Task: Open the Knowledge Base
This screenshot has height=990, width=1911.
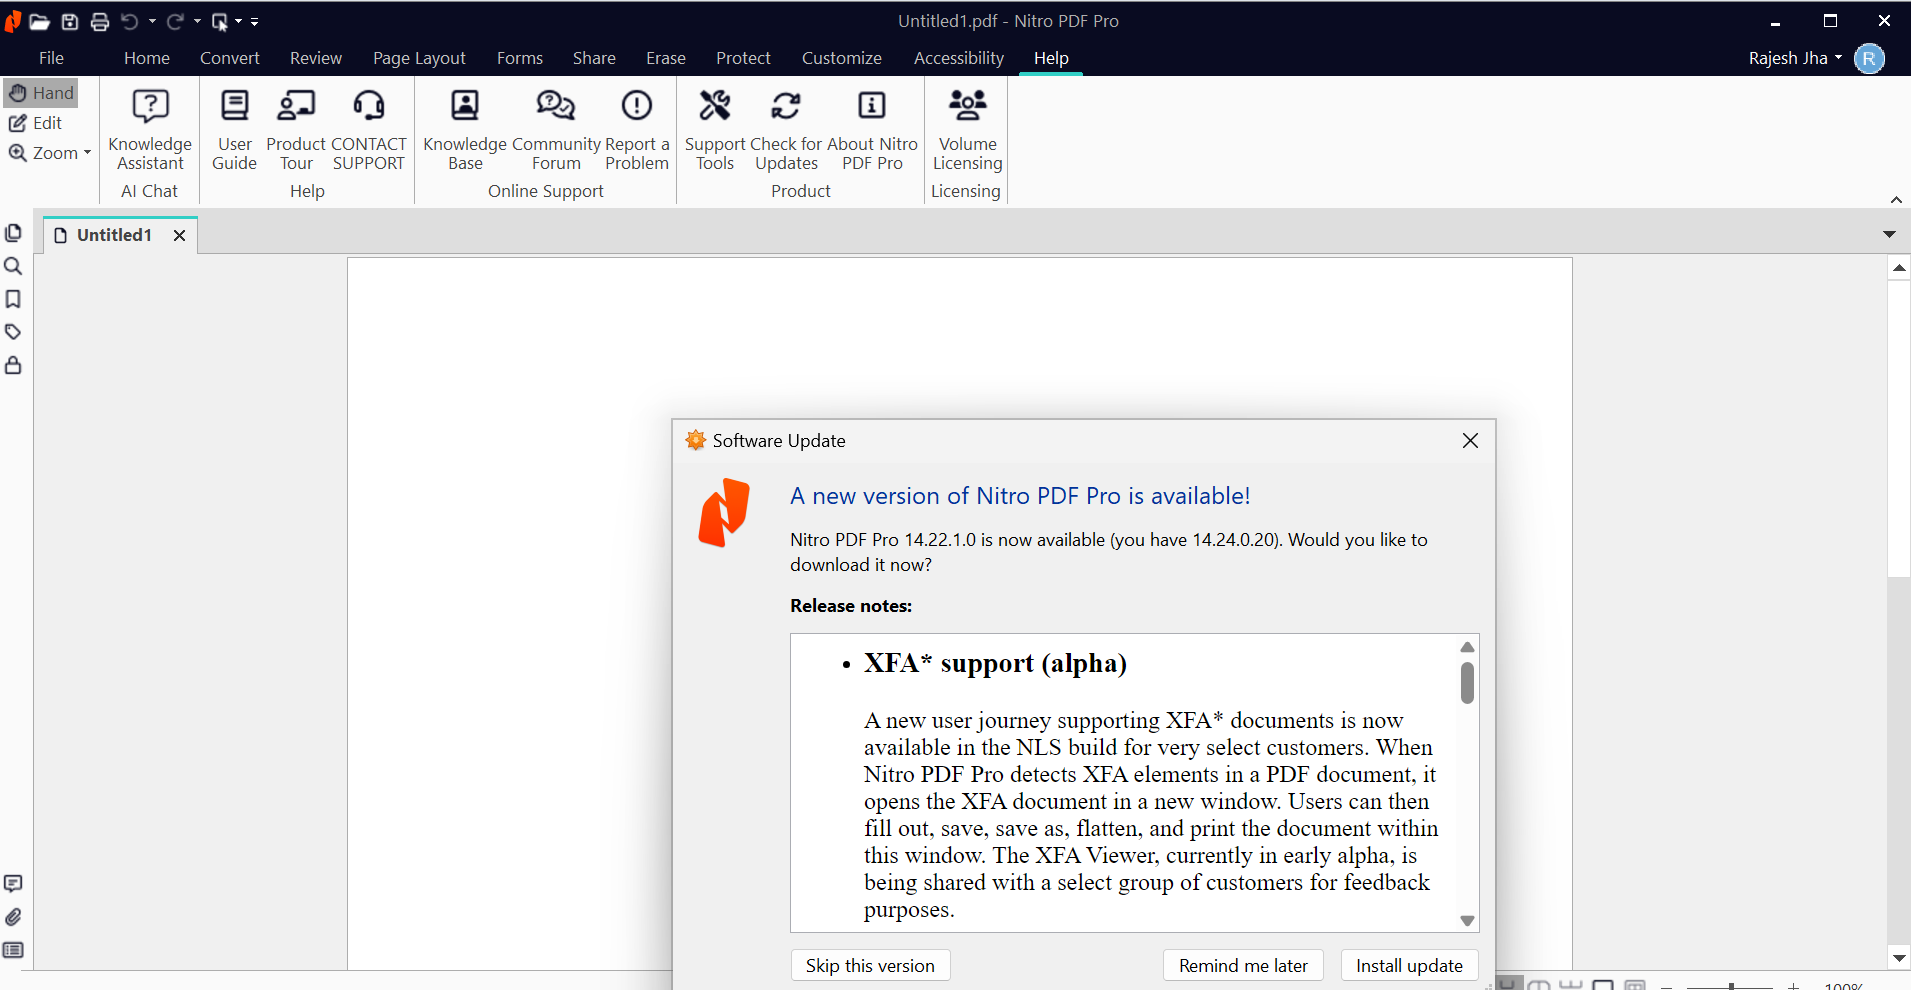Action: tap(464, 130)
